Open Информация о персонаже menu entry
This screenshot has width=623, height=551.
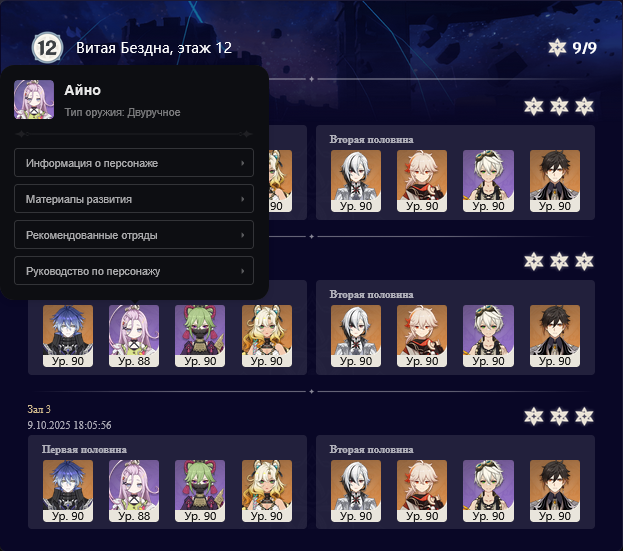134,162
